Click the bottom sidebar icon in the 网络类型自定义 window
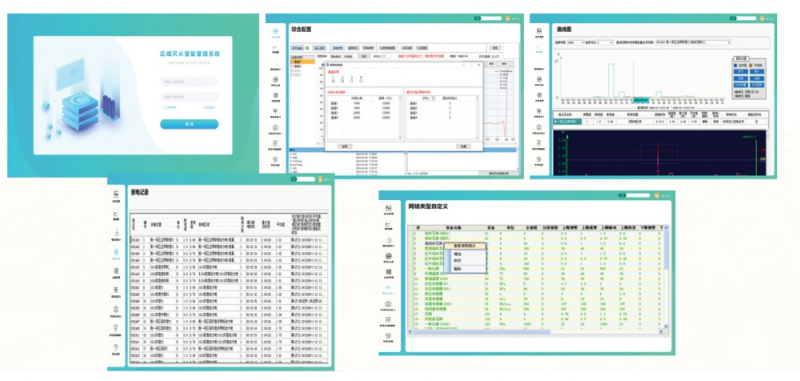Viewport: 800px width, 381px height. coord(389,337)
